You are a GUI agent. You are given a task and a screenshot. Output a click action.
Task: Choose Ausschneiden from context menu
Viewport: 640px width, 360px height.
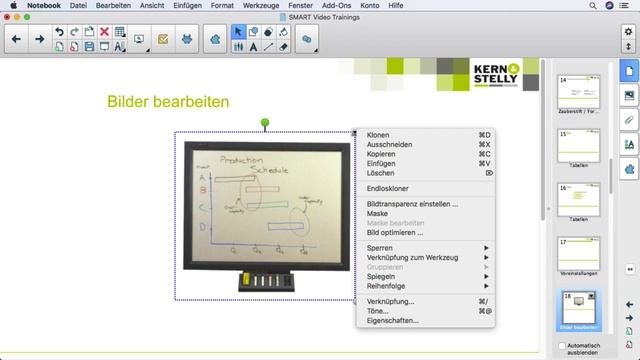pyautogui.click(x=425, y=144)
